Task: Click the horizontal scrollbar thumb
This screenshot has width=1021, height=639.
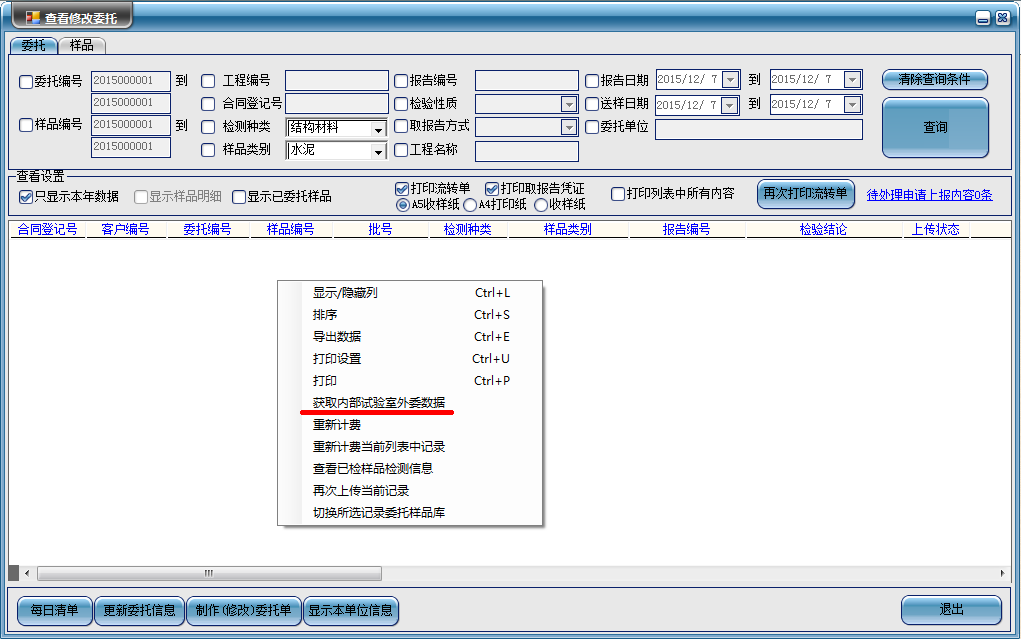Action: click(x=208, y=573)
